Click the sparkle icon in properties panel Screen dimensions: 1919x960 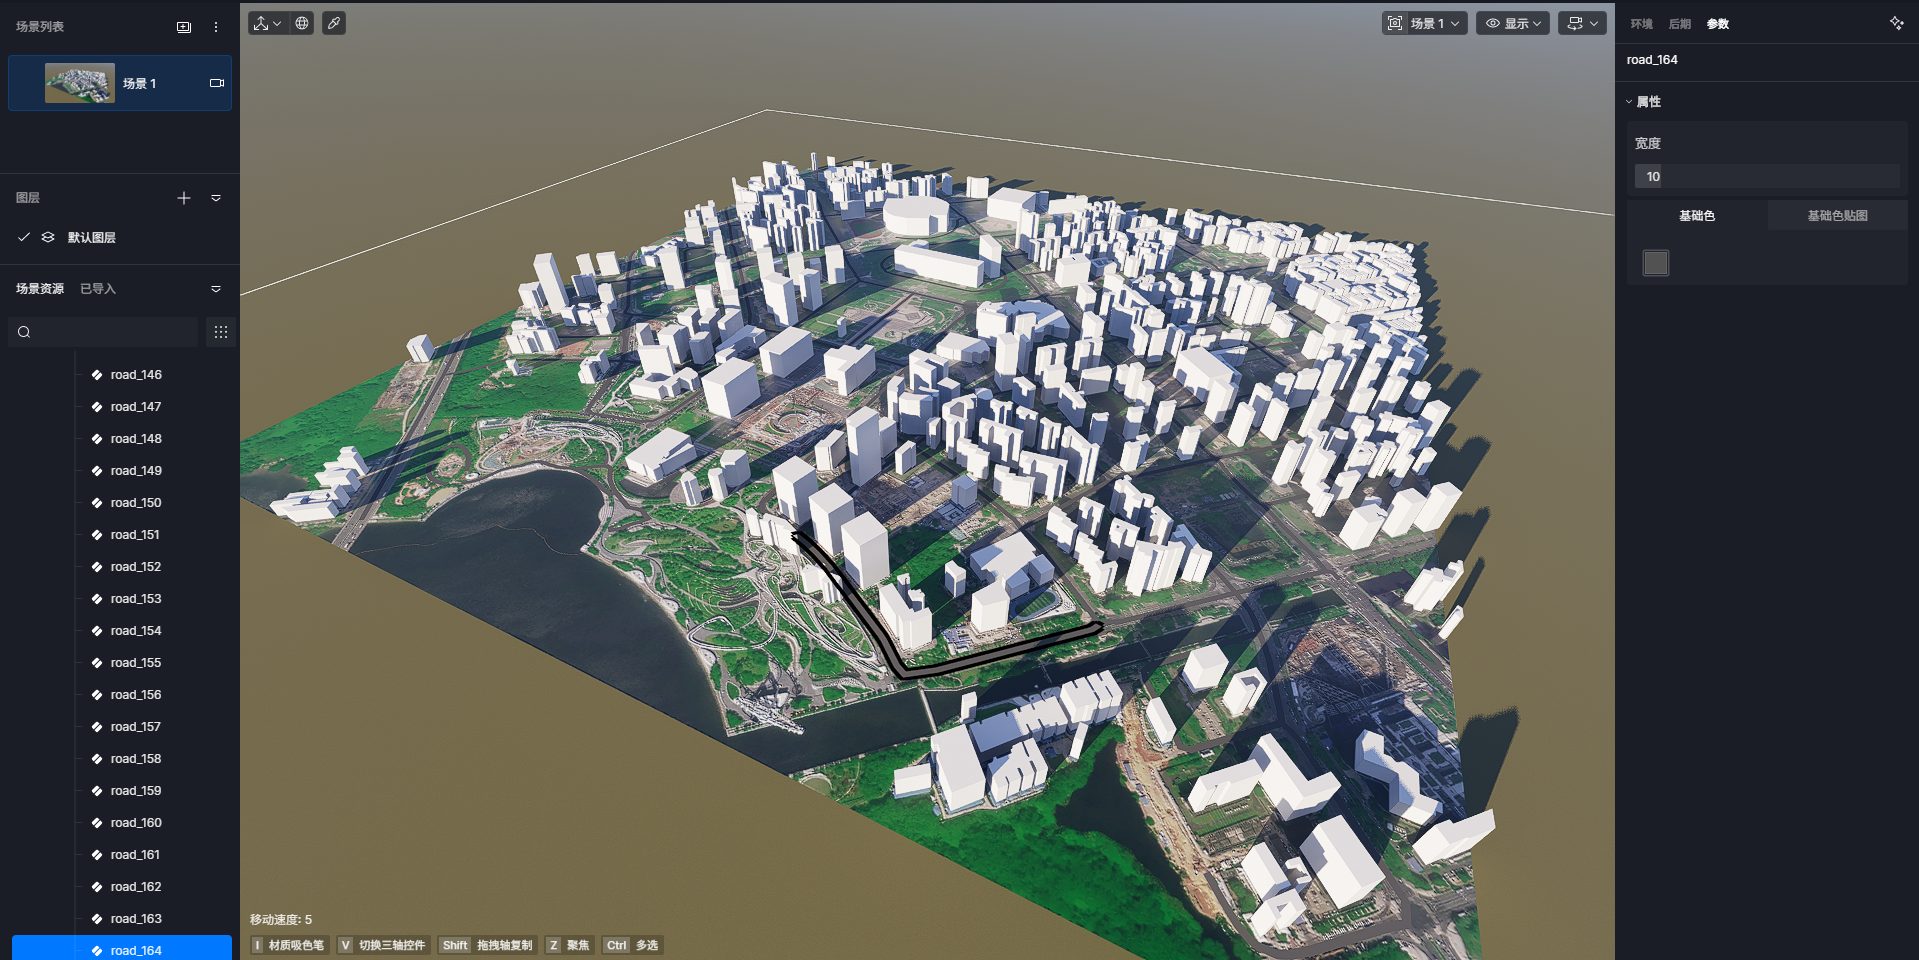click(x=1896, y=23)
